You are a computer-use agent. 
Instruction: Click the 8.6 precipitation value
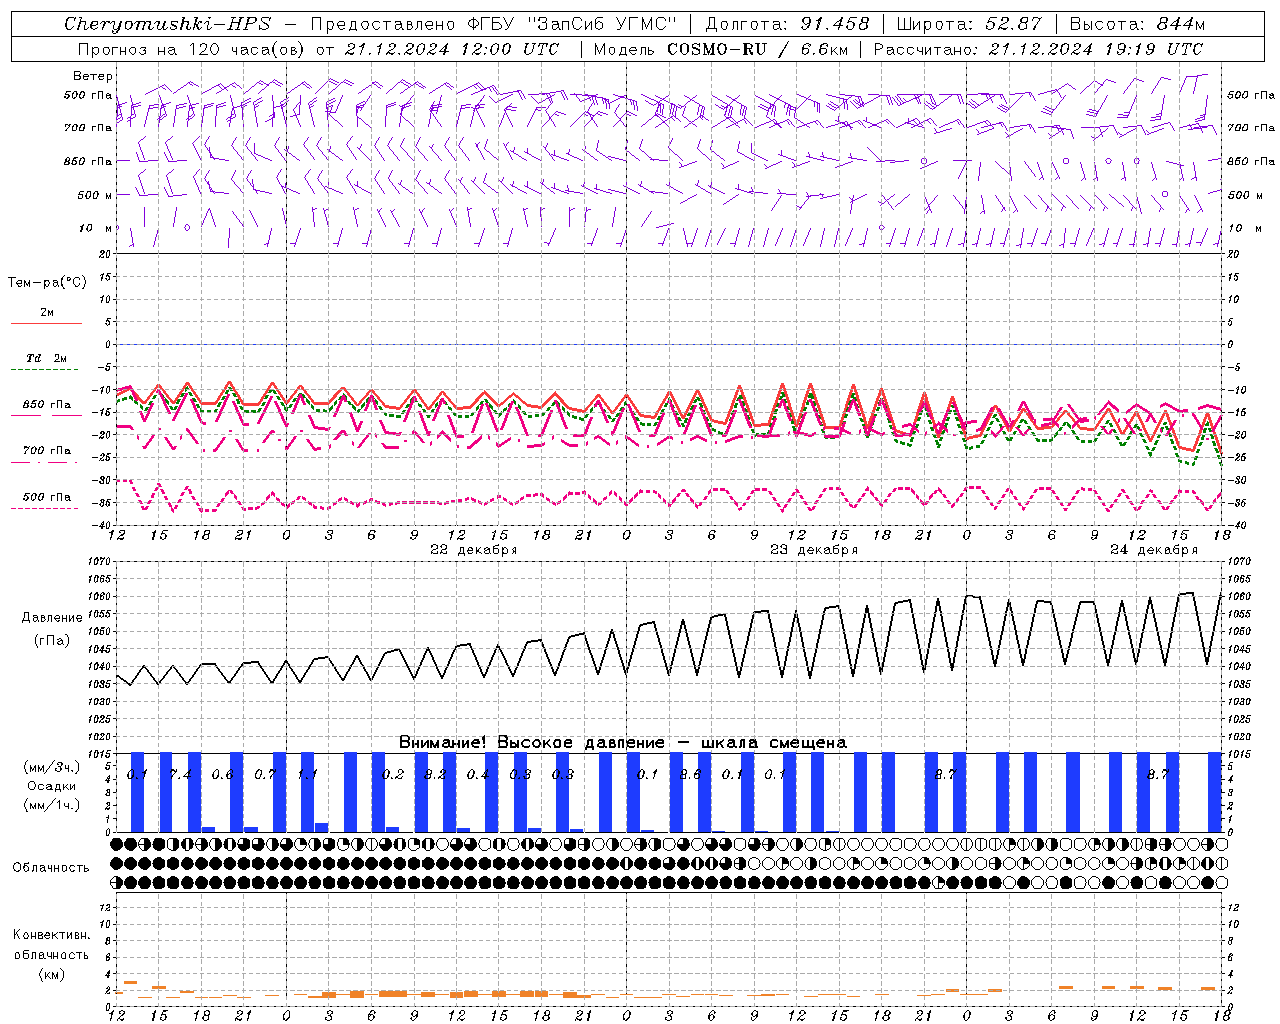[690, 775]
